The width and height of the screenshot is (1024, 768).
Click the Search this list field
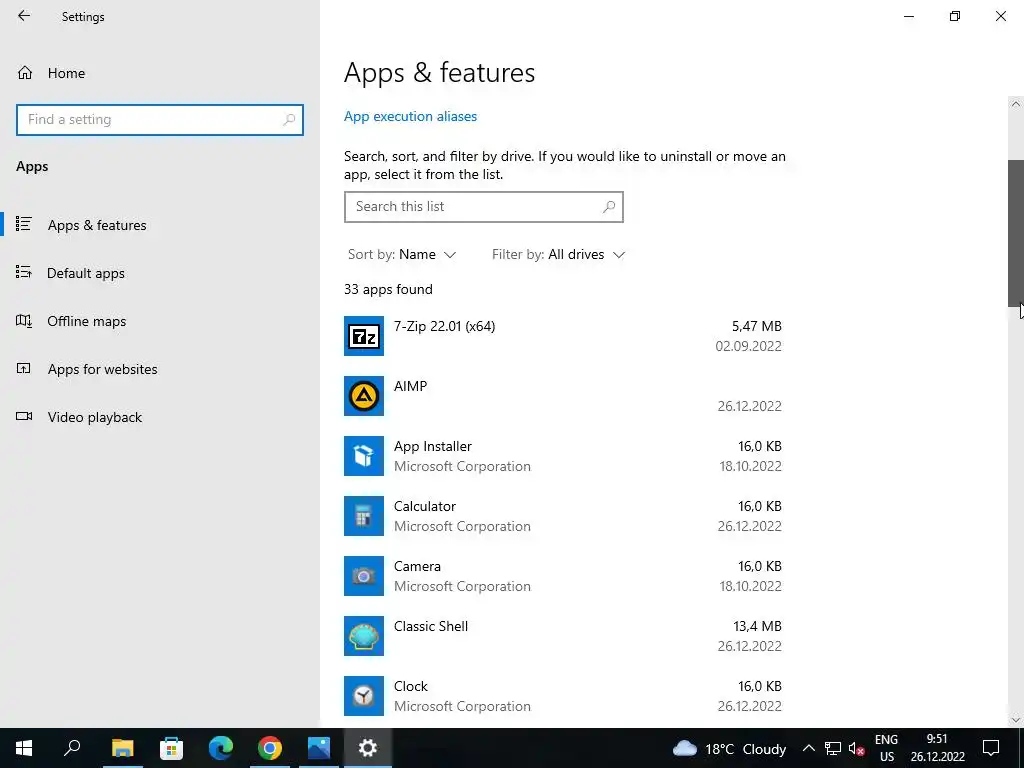pos(483,206)
